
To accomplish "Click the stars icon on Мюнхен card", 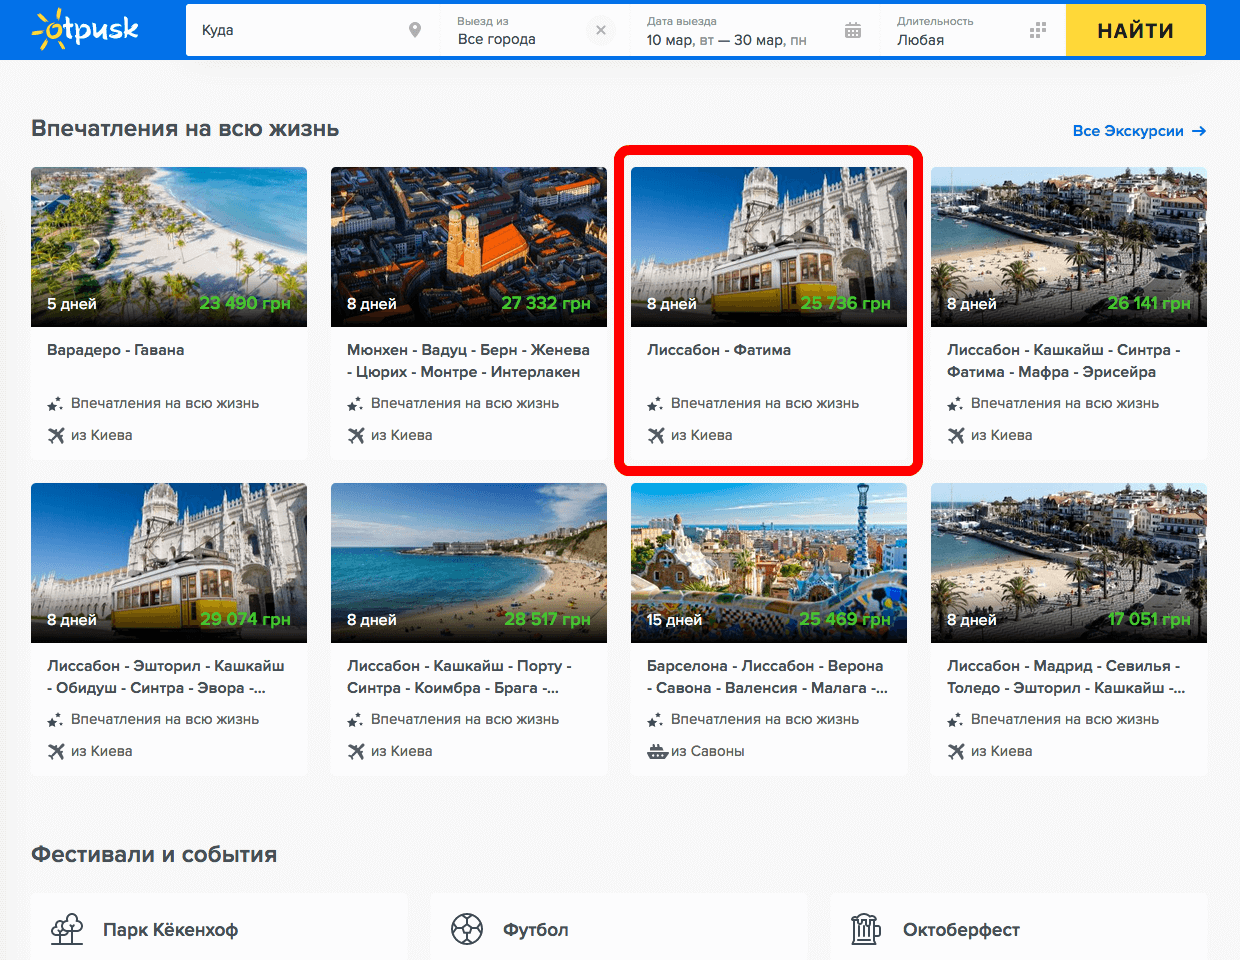I will pos(355,404).
